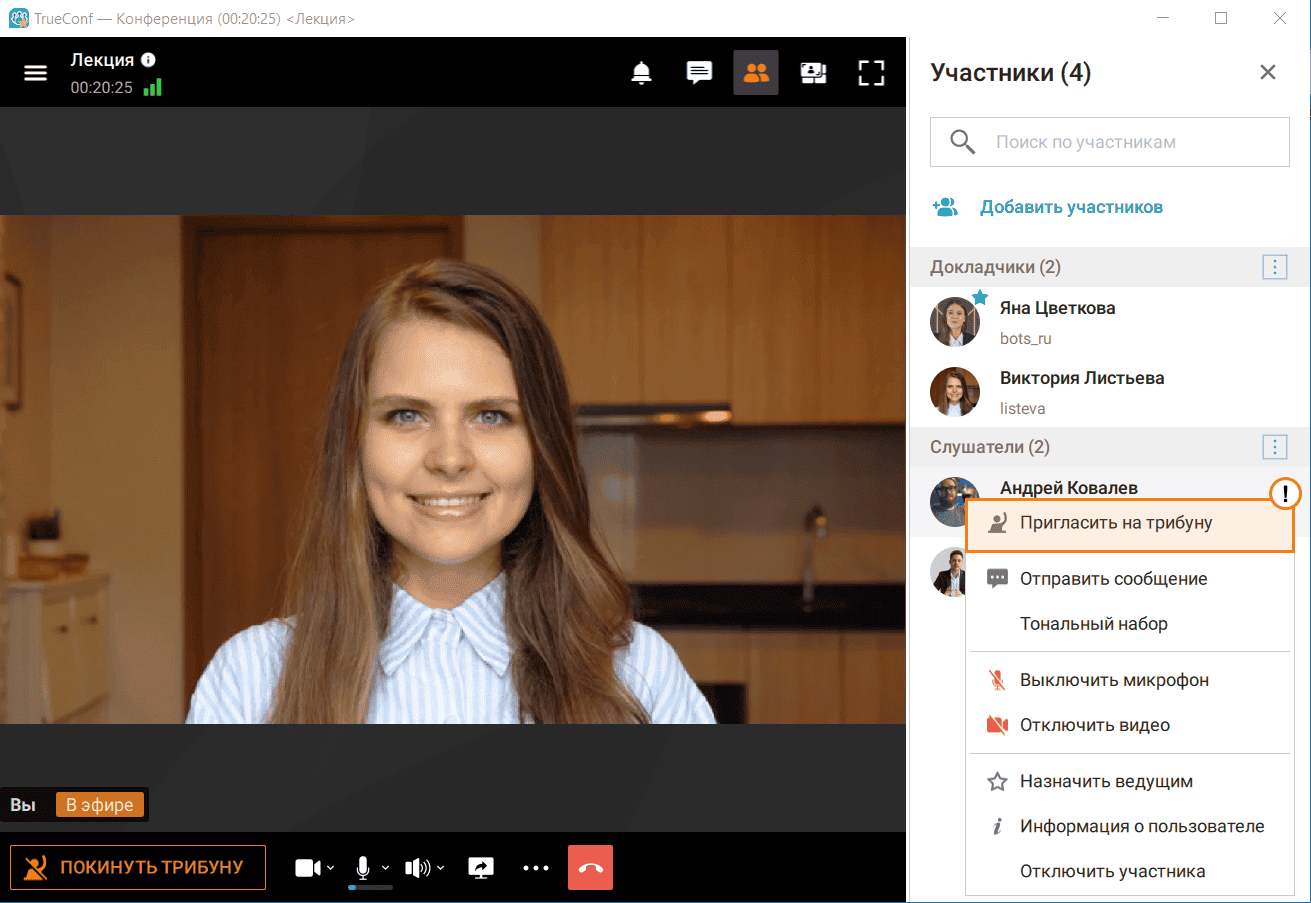Open Информация о пользователе
The height and width of the screenshot is (903, 1311).
tap(1130, 827)
